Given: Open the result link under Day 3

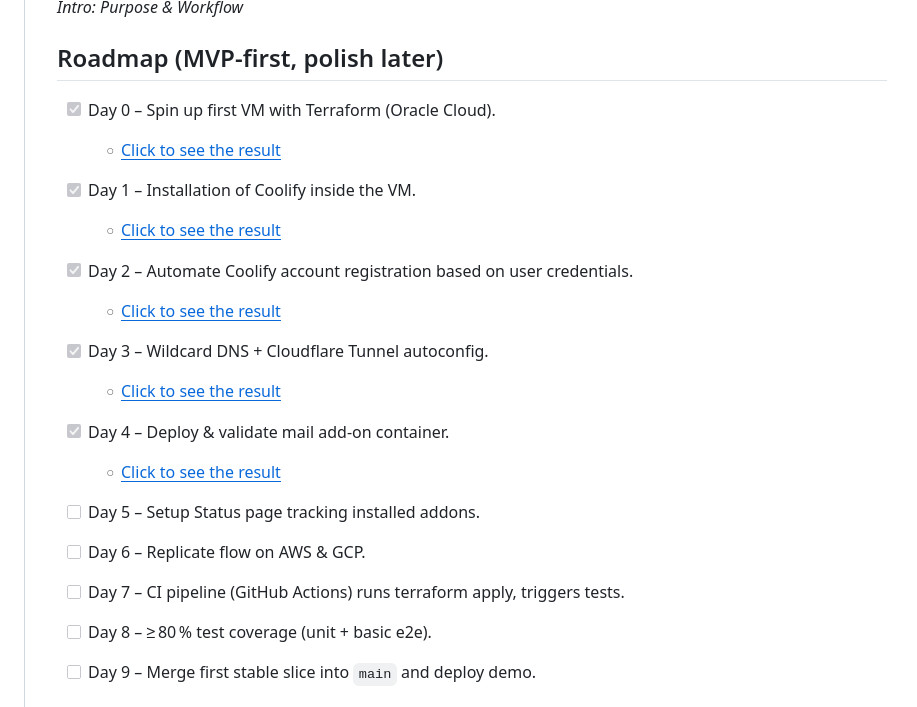Looking at the screenshot, I should pyautogui.click(x=201, y=391).
